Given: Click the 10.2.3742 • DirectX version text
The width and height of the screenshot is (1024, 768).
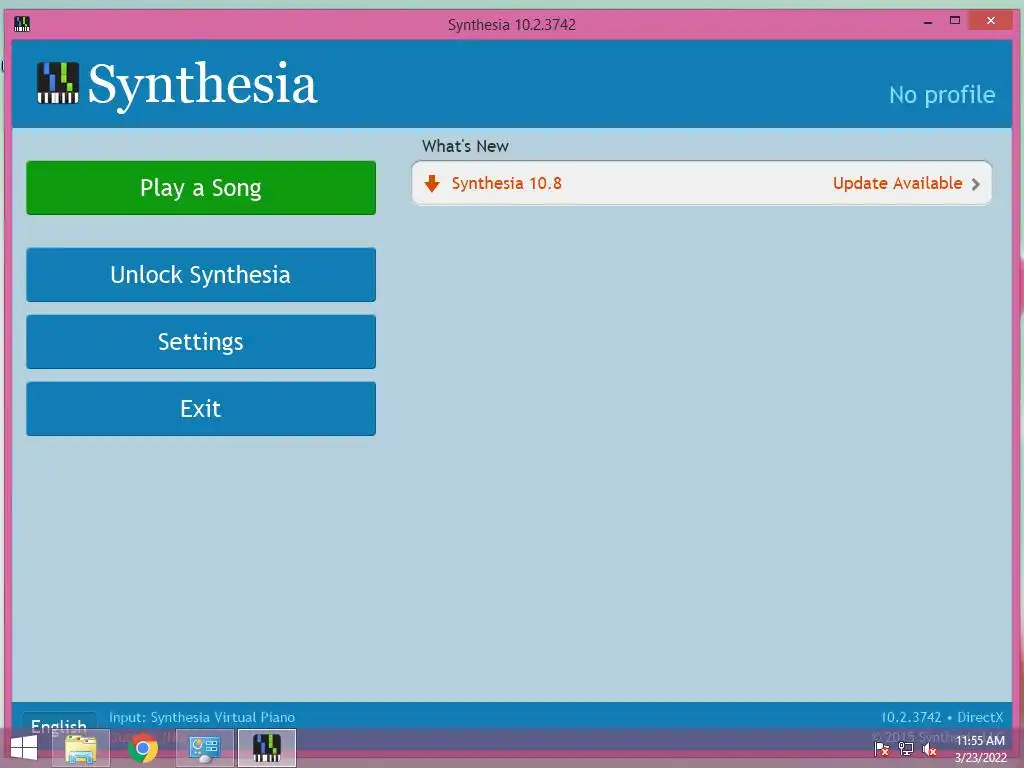Looking at the screenshot, I should tap(942, 717).
